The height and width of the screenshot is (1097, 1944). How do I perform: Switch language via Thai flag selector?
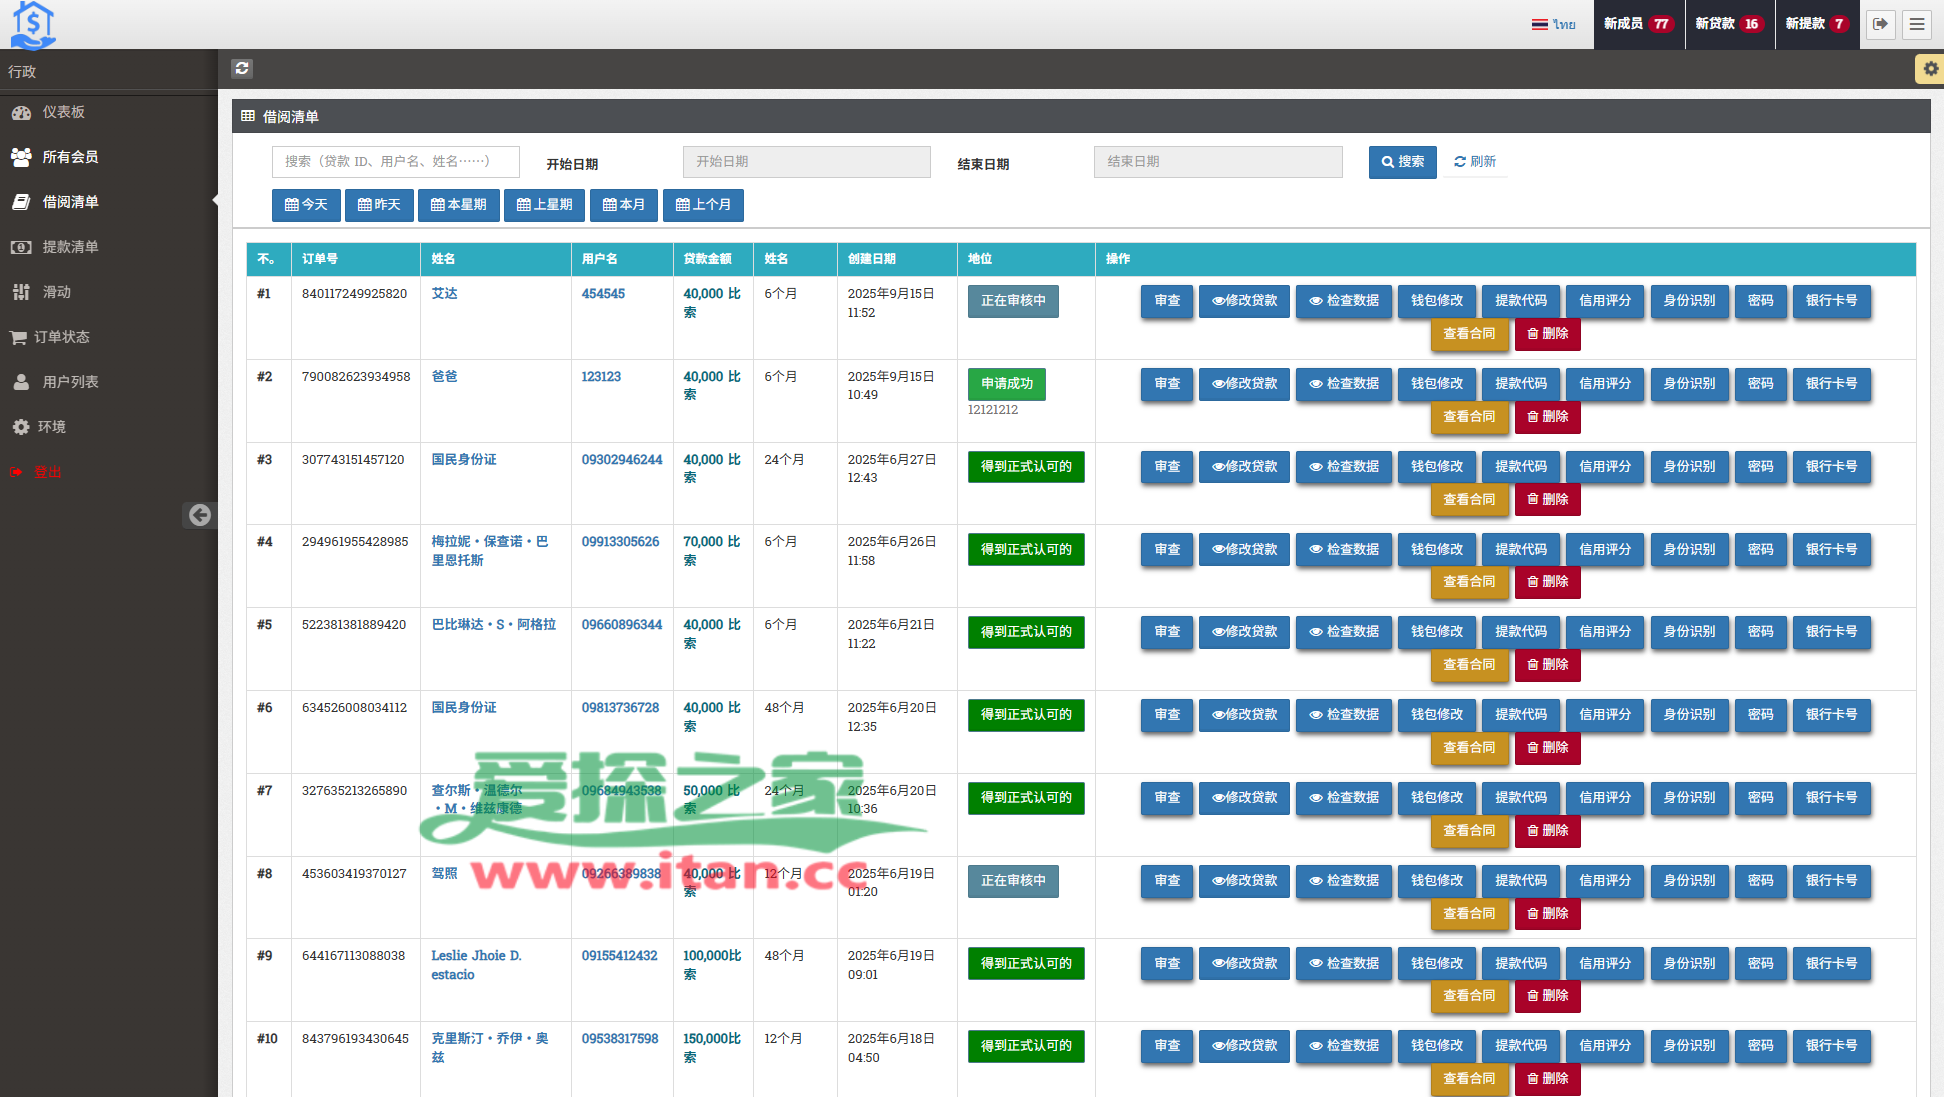(x=1553, y=24)
